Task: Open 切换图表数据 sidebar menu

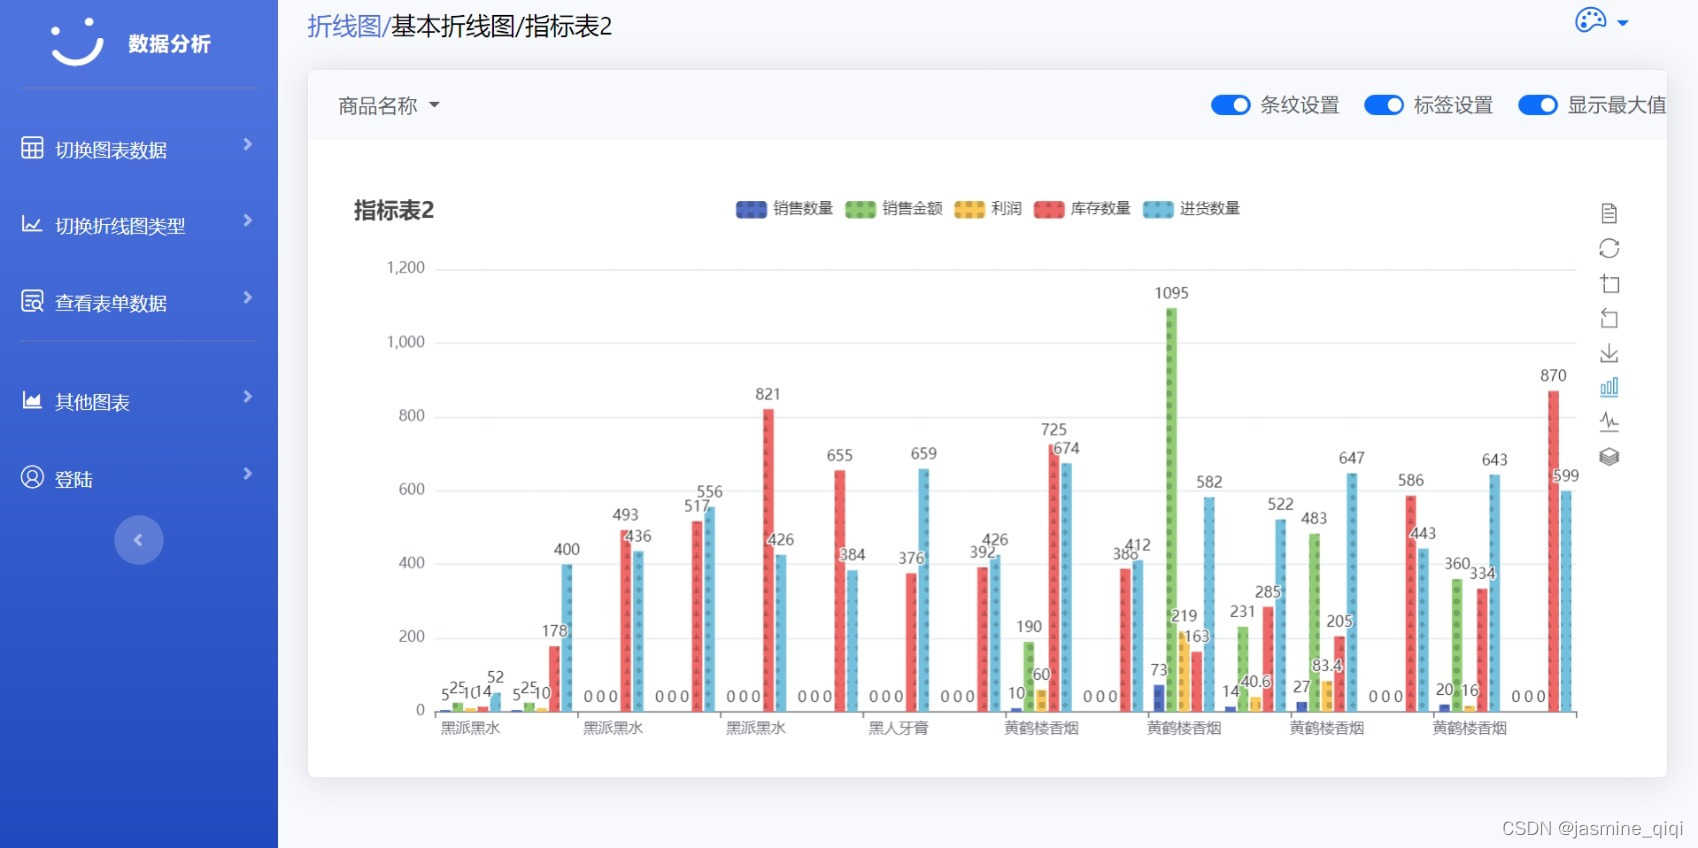Action: pyautogui.click(x=139, y=148)
